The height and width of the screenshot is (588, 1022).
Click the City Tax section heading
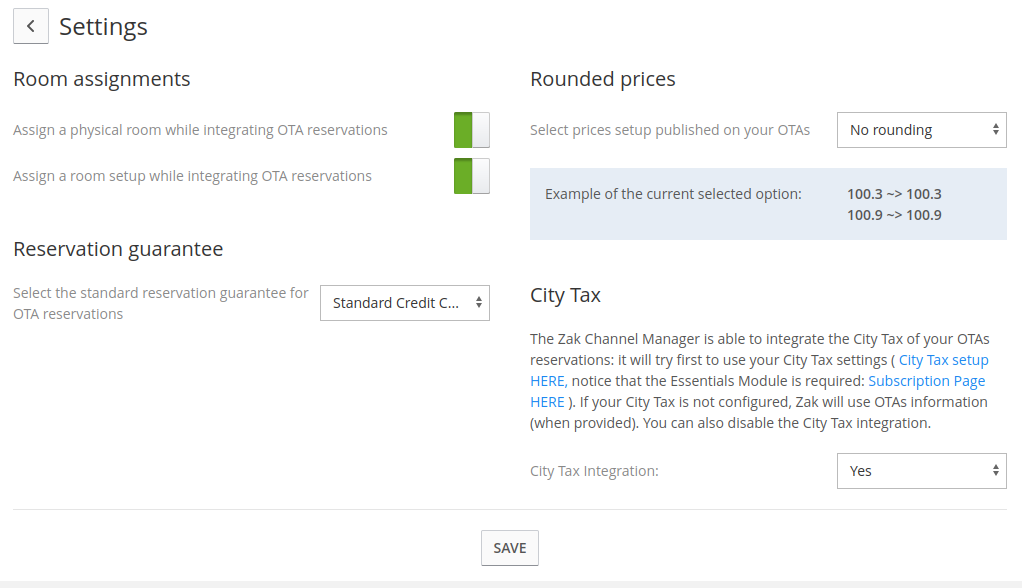(x=565, y=295)
